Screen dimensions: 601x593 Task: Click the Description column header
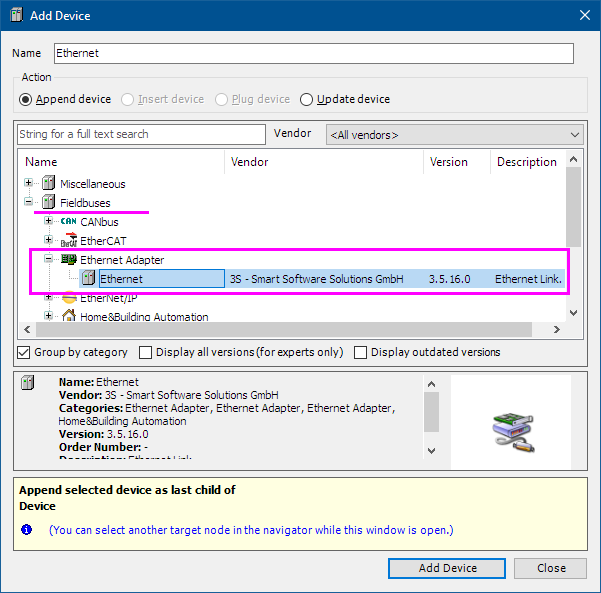coord(527,162)
